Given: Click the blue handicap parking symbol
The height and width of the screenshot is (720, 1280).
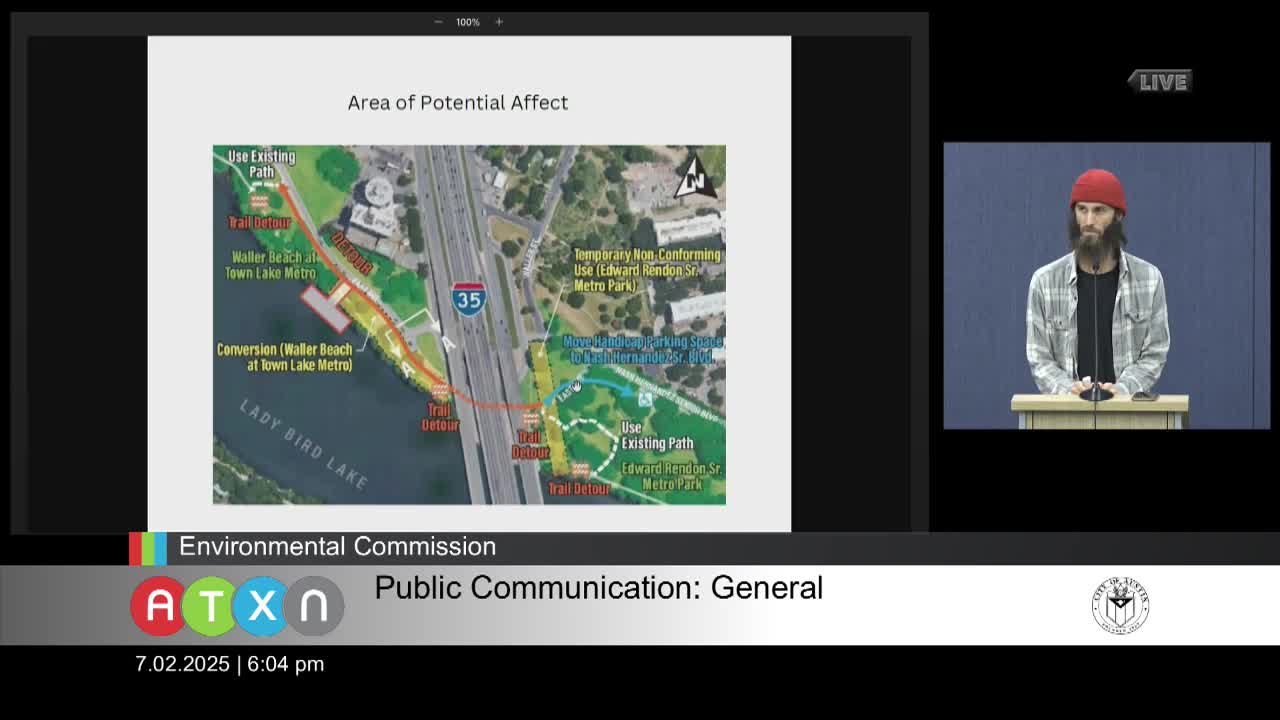Looking at the screenshot, I should 645,399.
